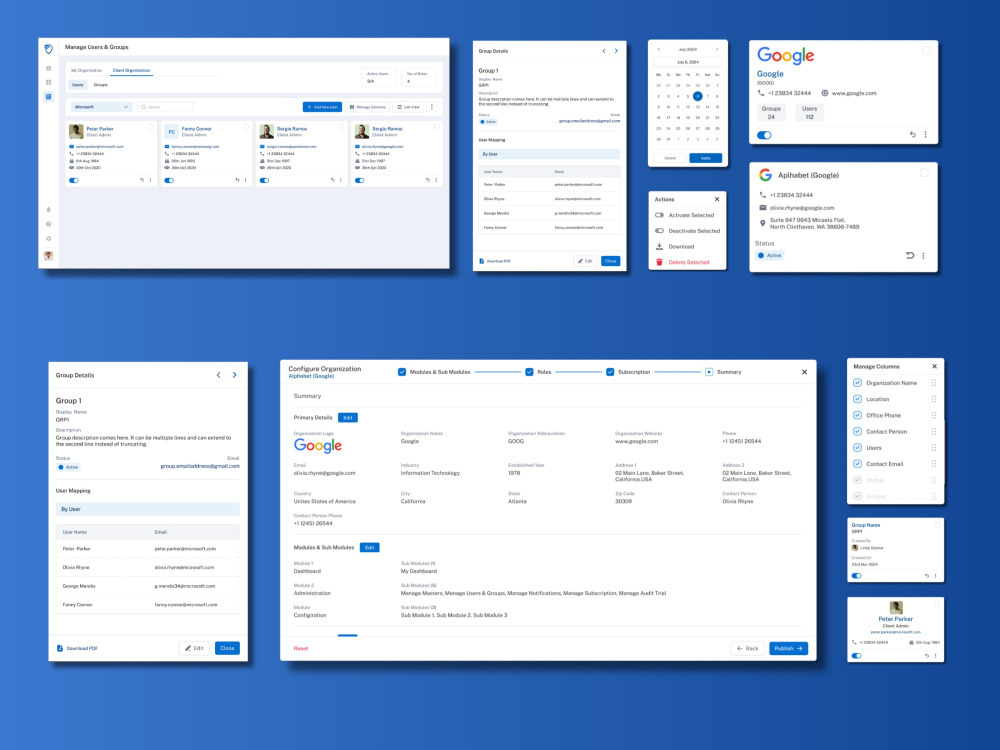1000x750 pixels.
Task: Click the profile avatar at the sidebar bottom
Action: (x=48, y=256)
